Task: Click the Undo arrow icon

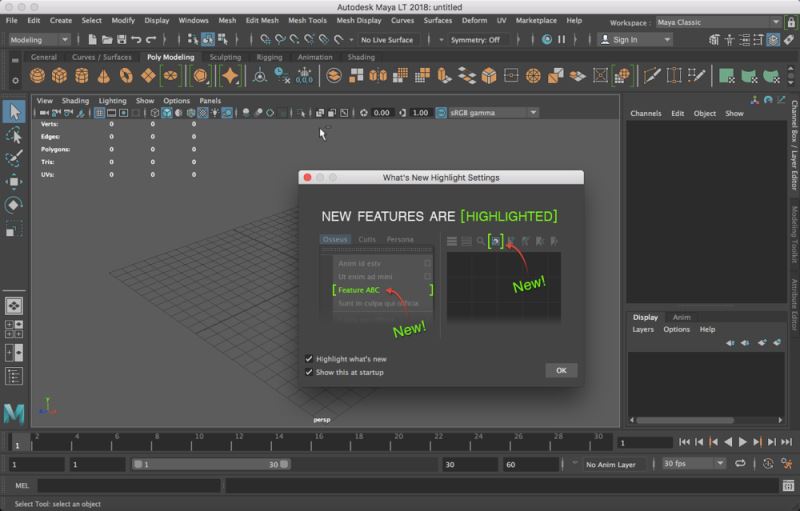Action: pyautogui.click(x=136, y=39)
